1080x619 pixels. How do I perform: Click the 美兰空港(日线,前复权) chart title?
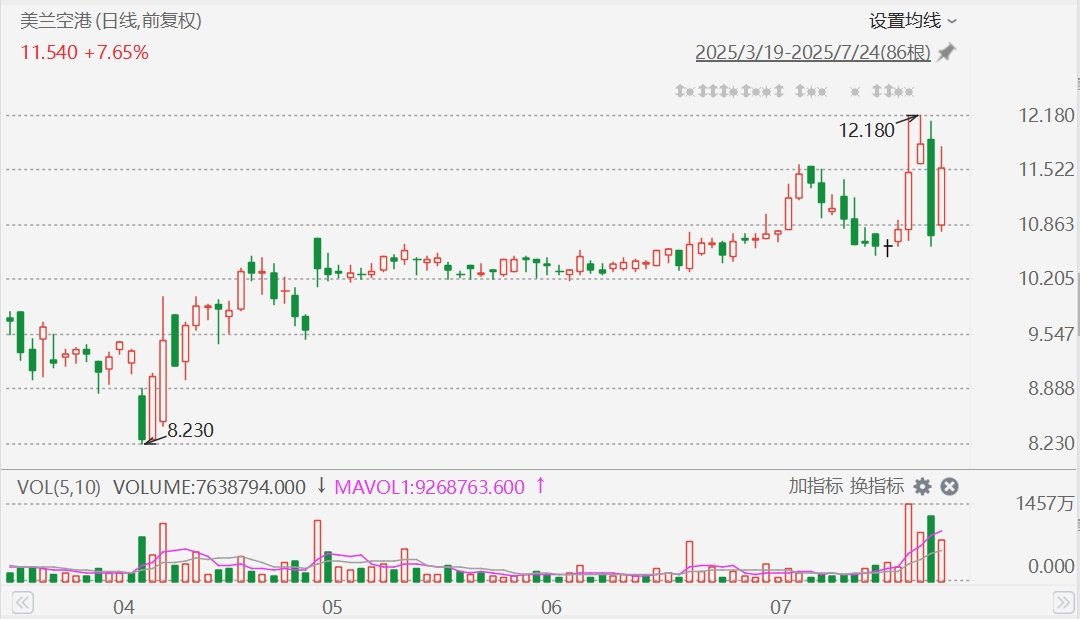pyautogui.click(x=111, y=21)
